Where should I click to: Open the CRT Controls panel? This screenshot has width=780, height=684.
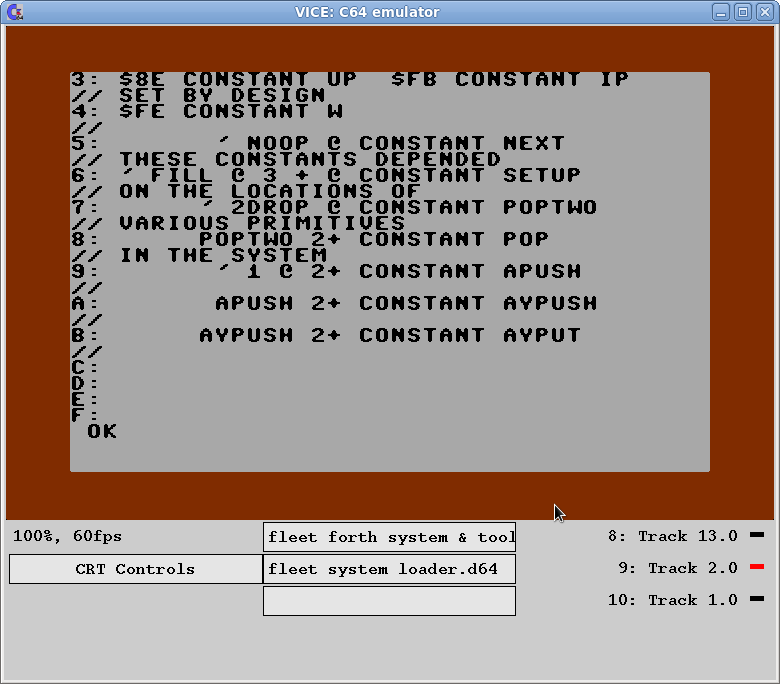(x=135, y=569)
